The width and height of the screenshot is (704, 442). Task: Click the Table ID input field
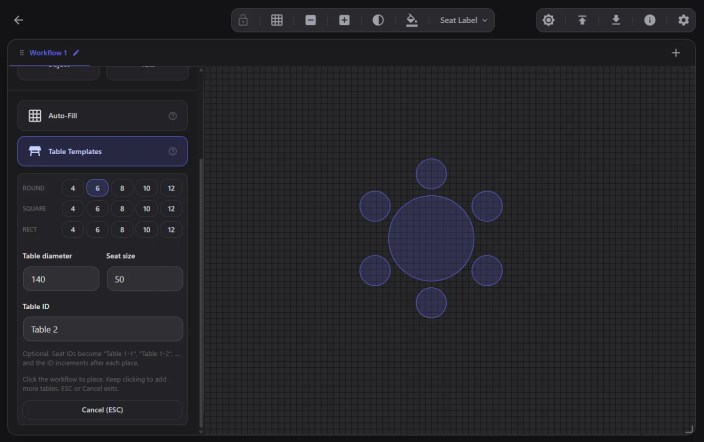pos(103,329)
